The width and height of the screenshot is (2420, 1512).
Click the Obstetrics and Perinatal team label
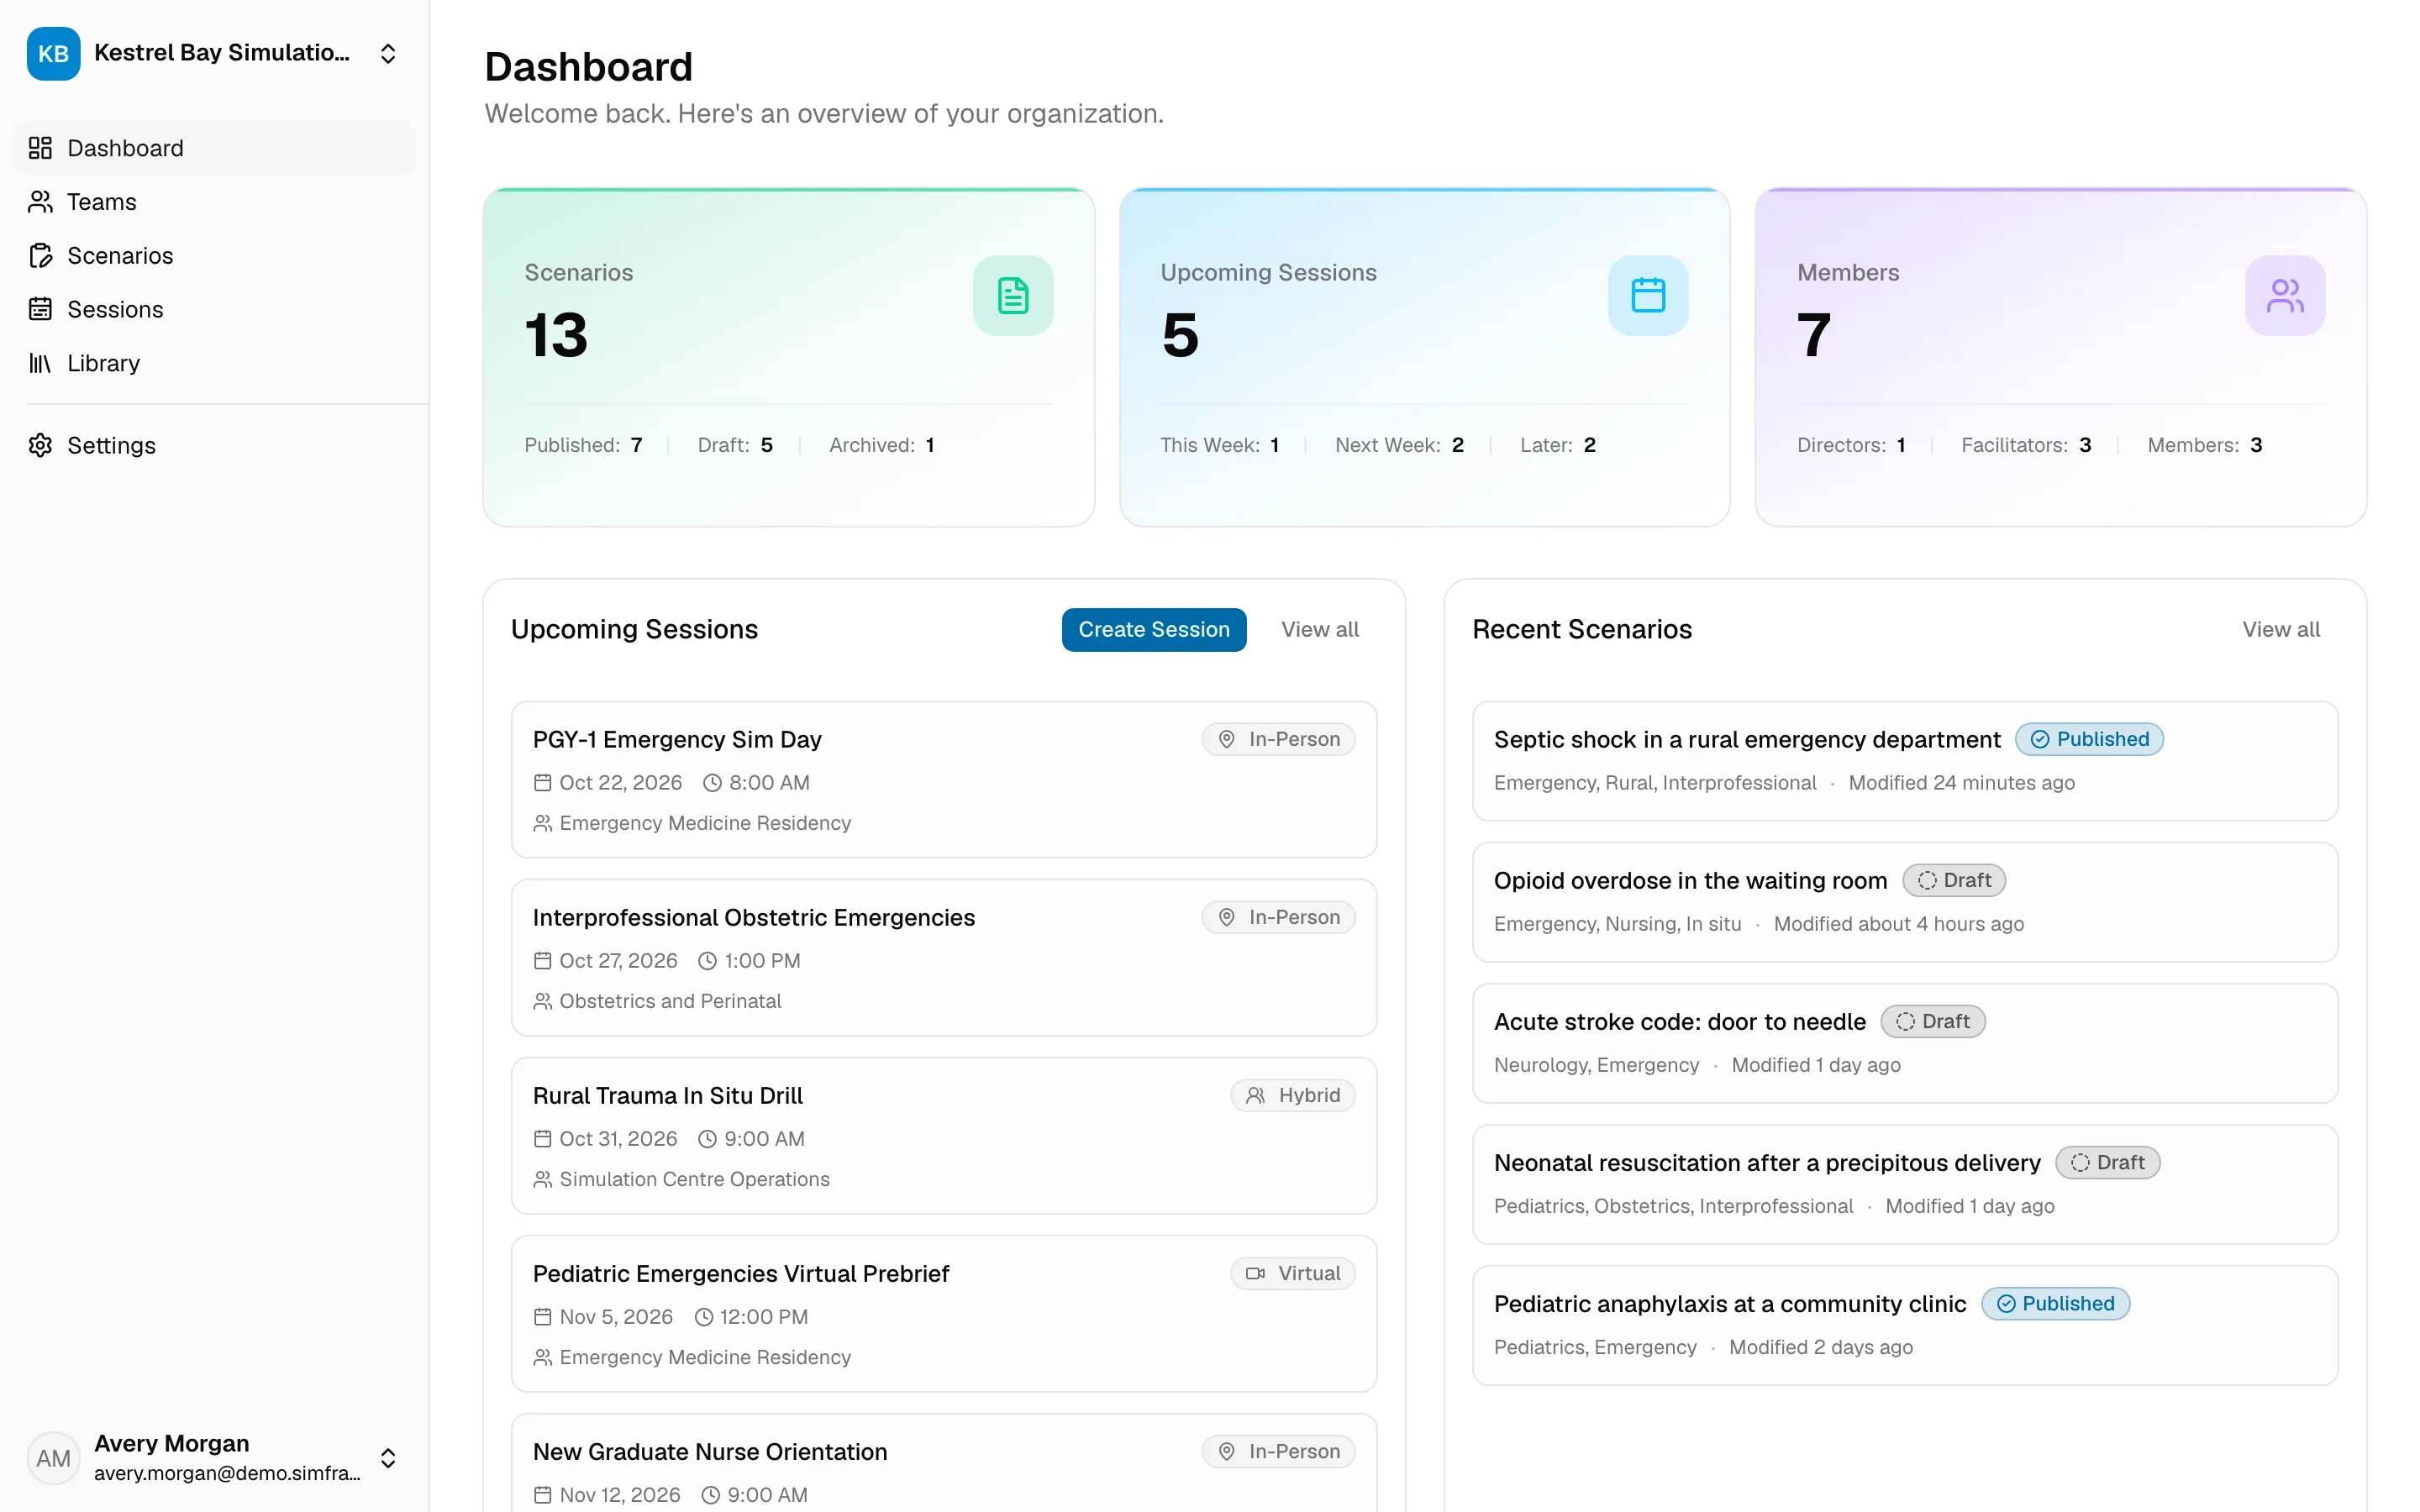[670, 1001]
